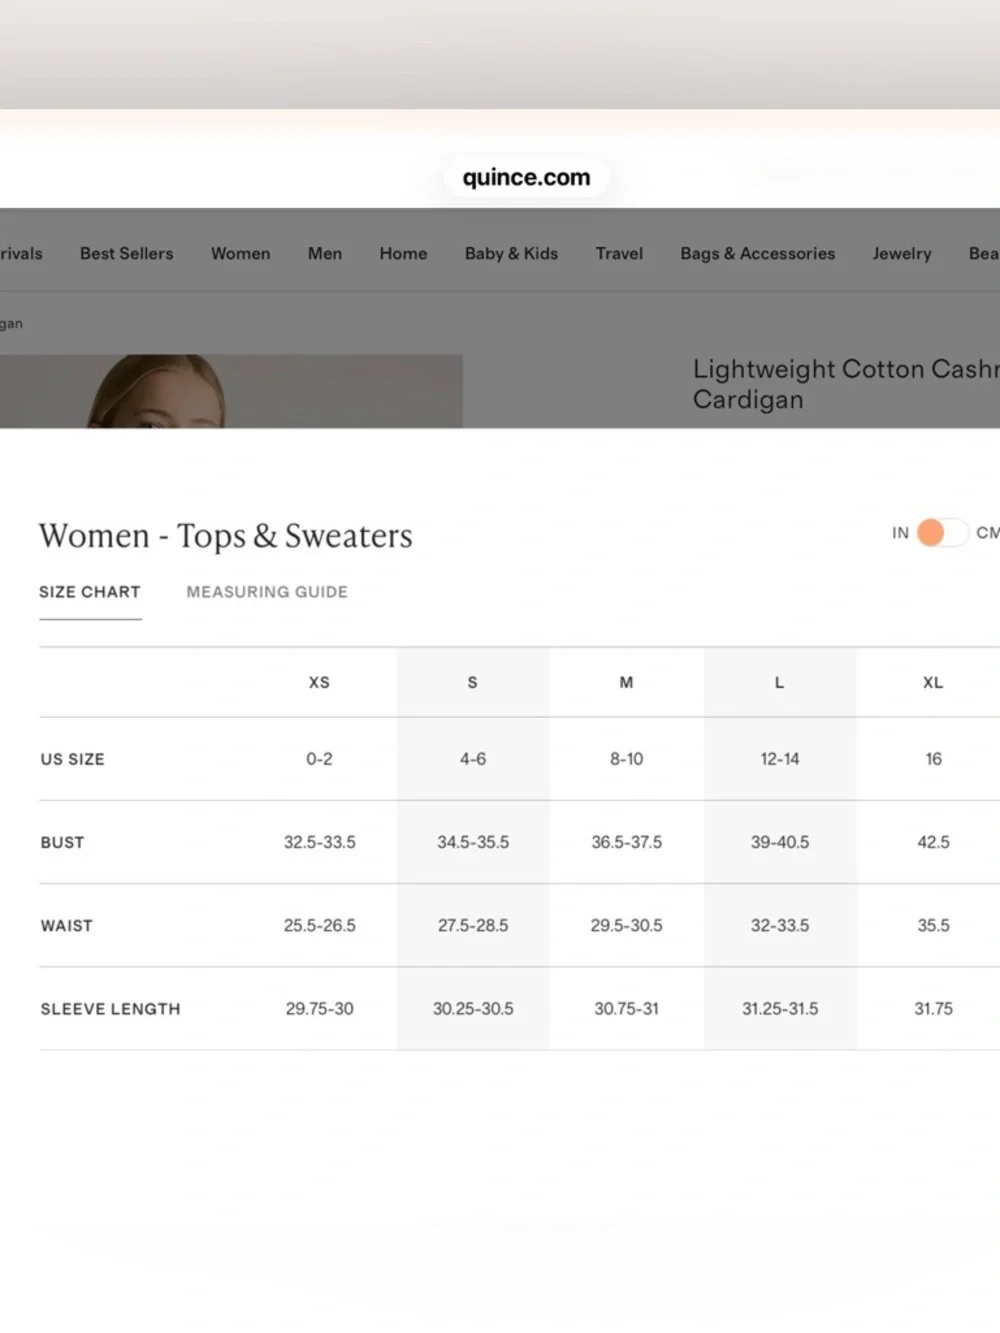Open the Jewelry category
Image resolution: width=1000 pixels, height=1333 pixels.
click(x=902, y=254)
